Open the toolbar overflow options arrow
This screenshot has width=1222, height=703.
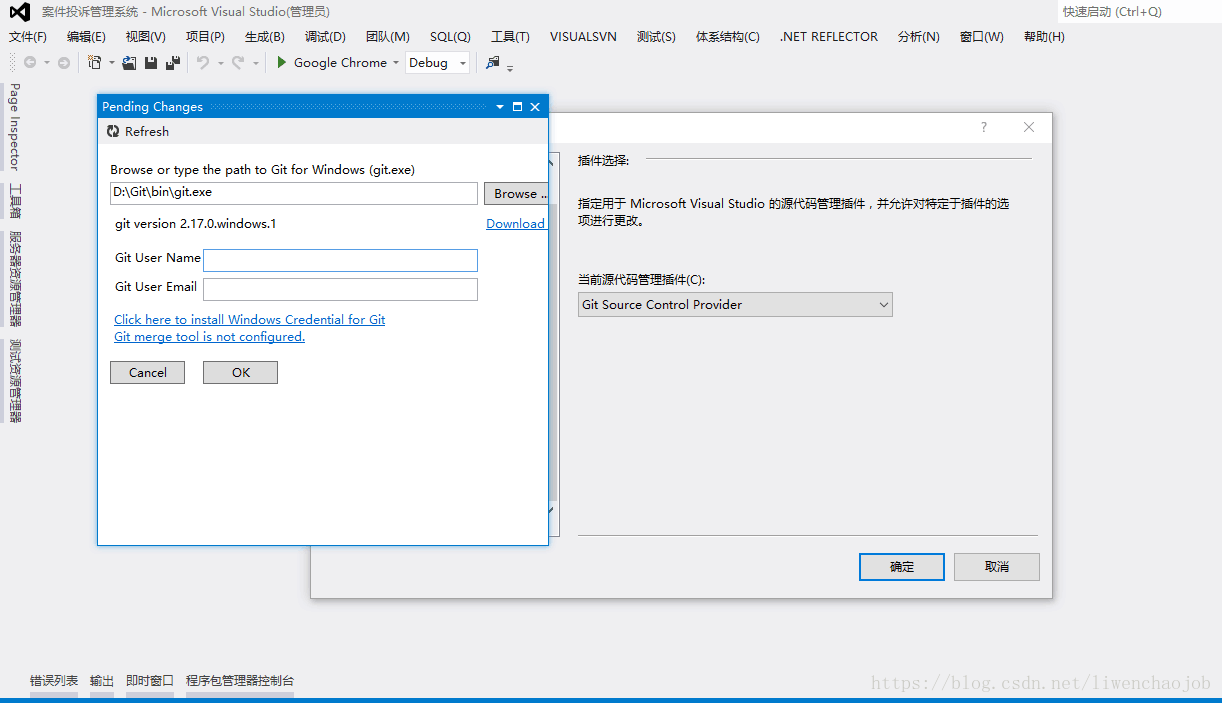[x=510, y=67]
